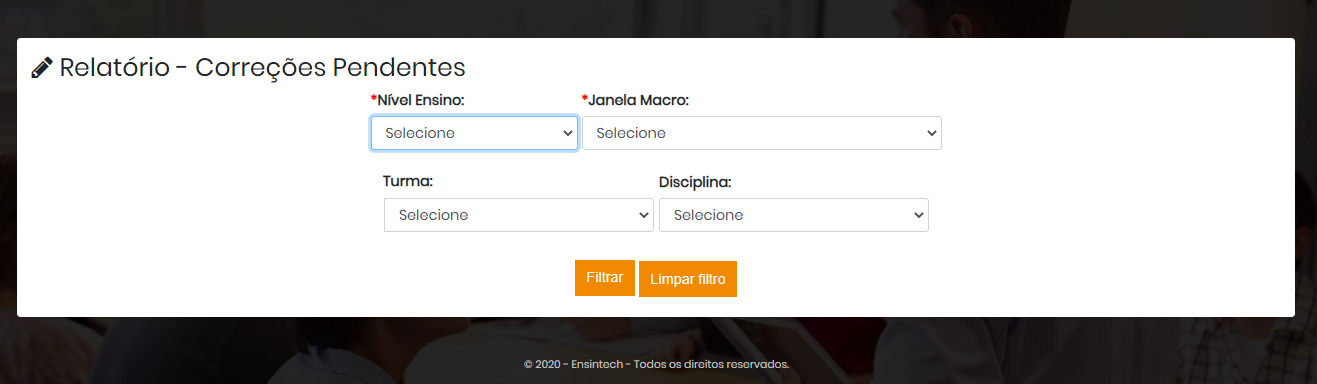Expand the Turma select box
The image size is (1317, 384).
519,215
